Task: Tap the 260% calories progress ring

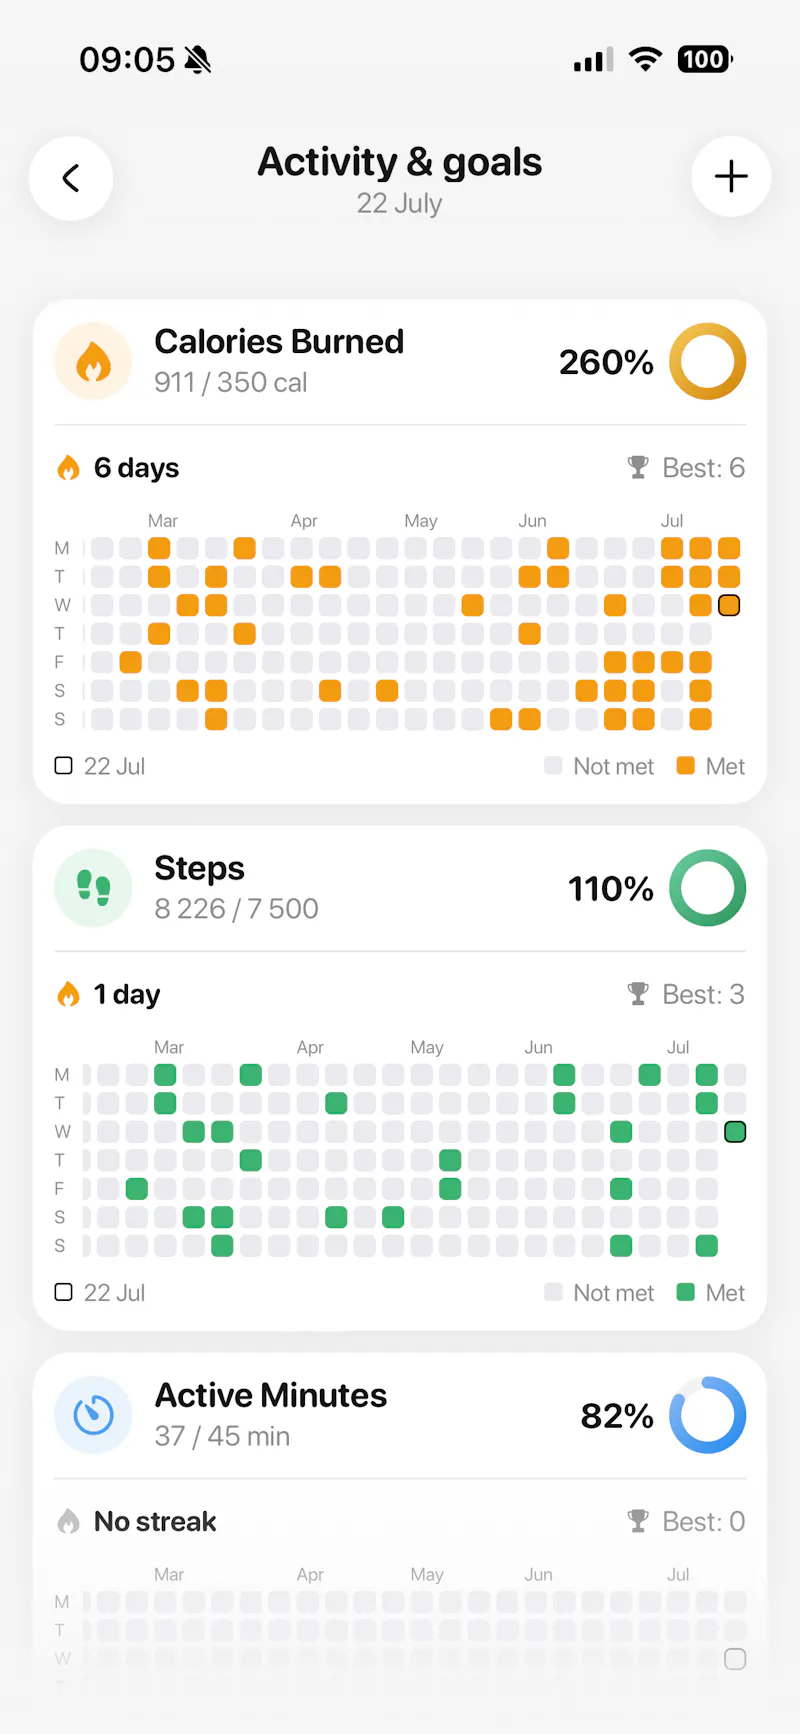Action: [x=708, y=361]
